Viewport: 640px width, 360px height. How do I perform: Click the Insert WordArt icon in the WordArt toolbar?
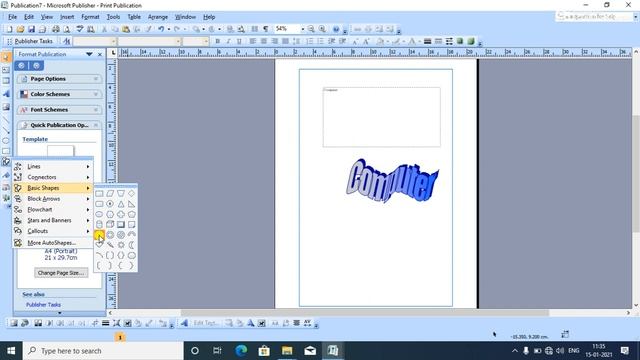(184, 323)
